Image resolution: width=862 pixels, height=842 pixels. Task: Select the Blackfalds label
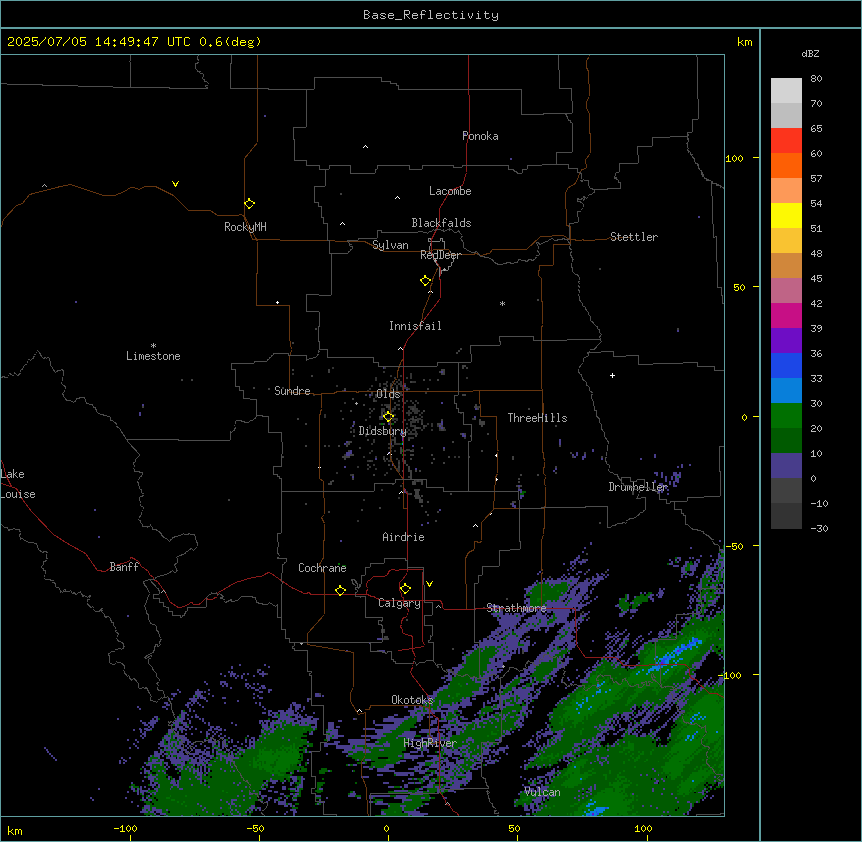pos(441,223)
